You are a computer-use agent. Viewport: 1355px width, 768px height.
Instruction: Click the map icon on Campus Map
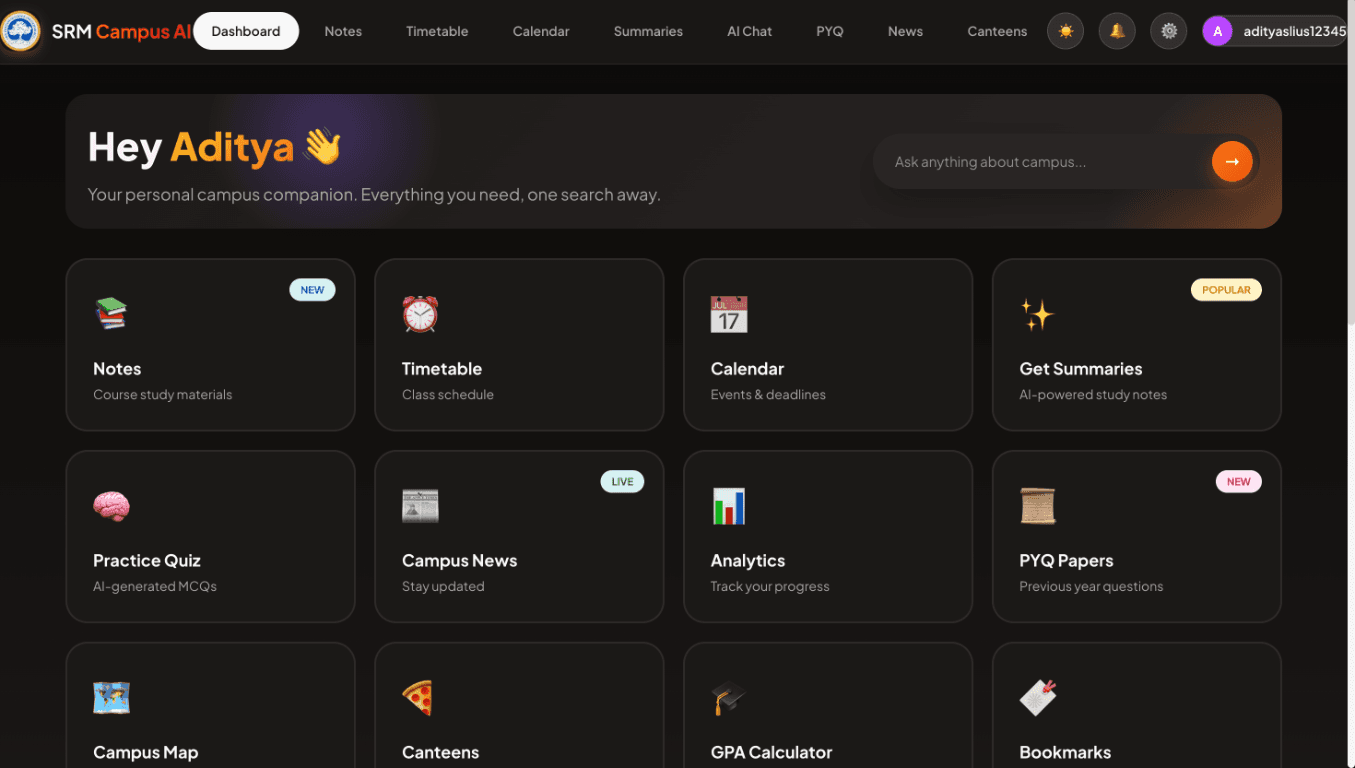coord(111,698)
